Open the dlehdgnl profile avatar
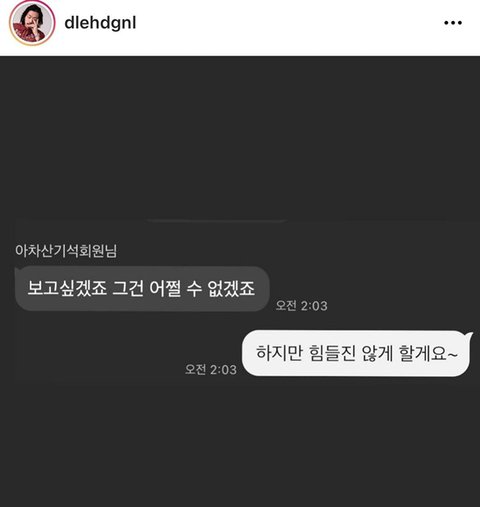480x507 pixels. (32, 23)
